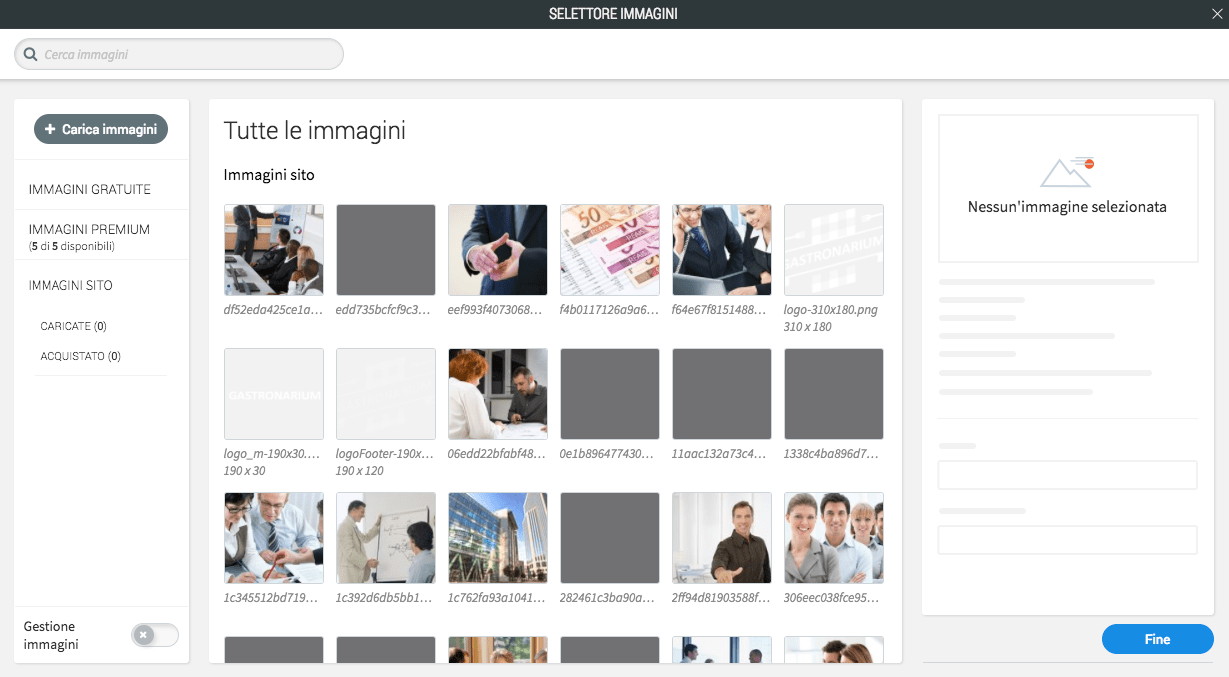
Task: Enable the Gestione immagini switch
Action: click(155, 635)
